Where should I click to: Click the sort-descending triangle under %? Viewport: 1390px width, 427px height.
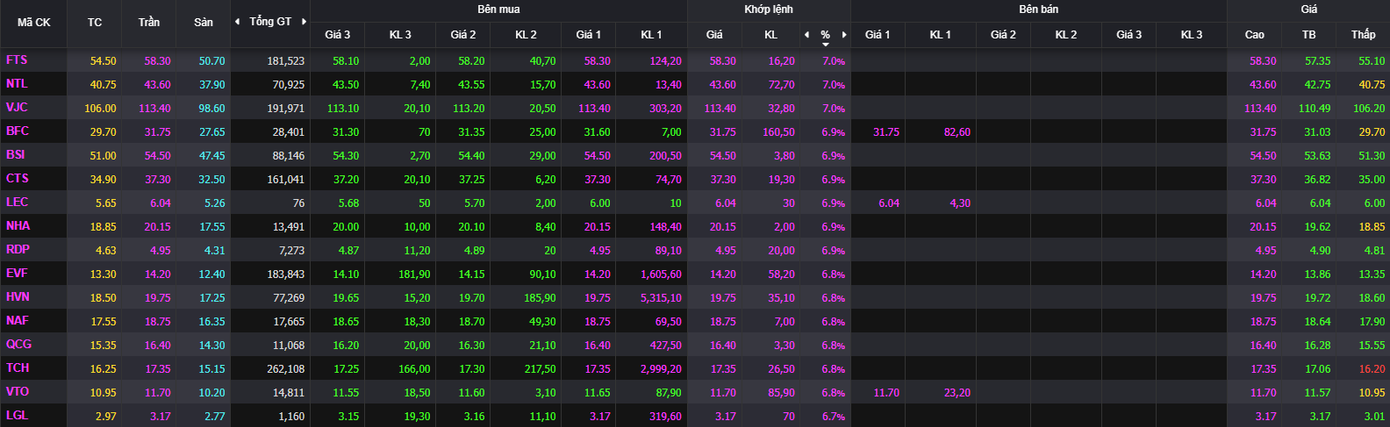[825, 44]
